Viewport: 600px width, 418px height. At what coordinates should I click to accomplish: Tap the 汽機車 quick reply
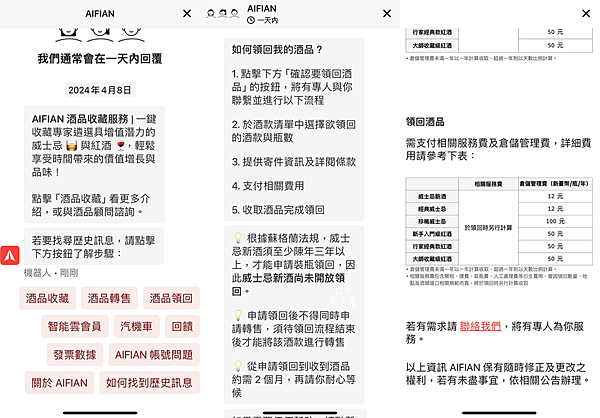coord(137,326)
